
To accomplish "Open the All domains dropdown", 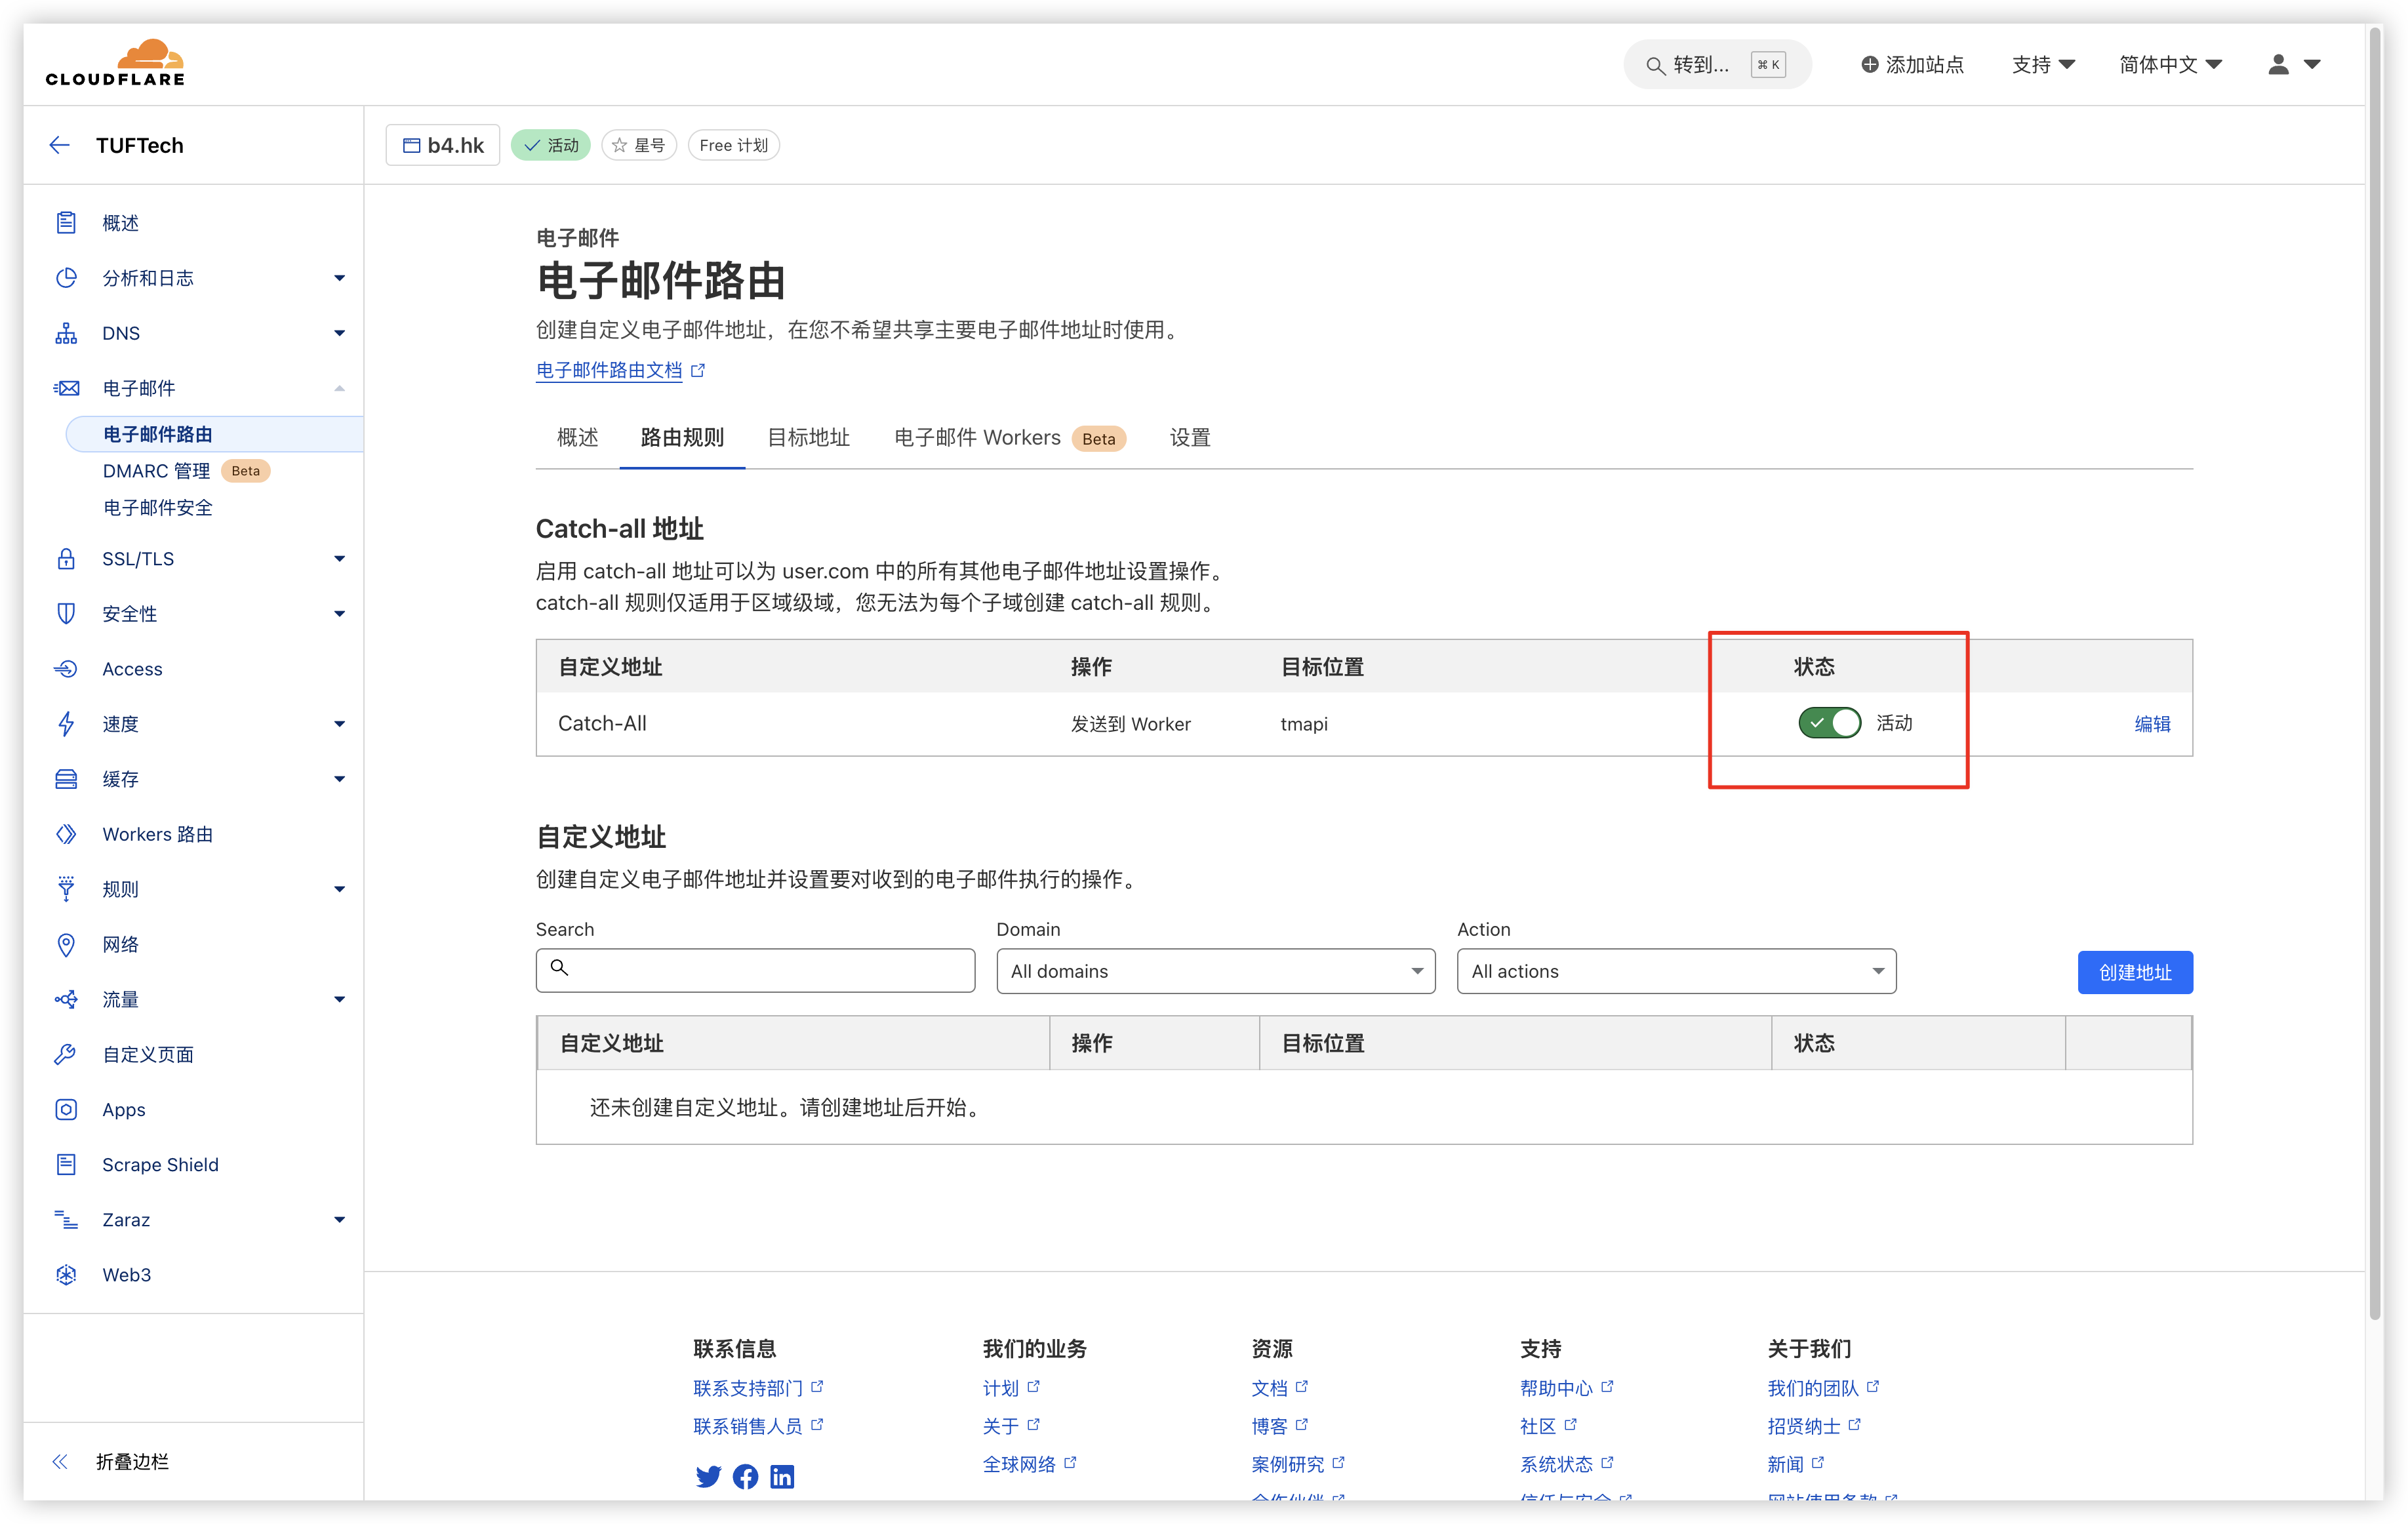I will 1215,971.
